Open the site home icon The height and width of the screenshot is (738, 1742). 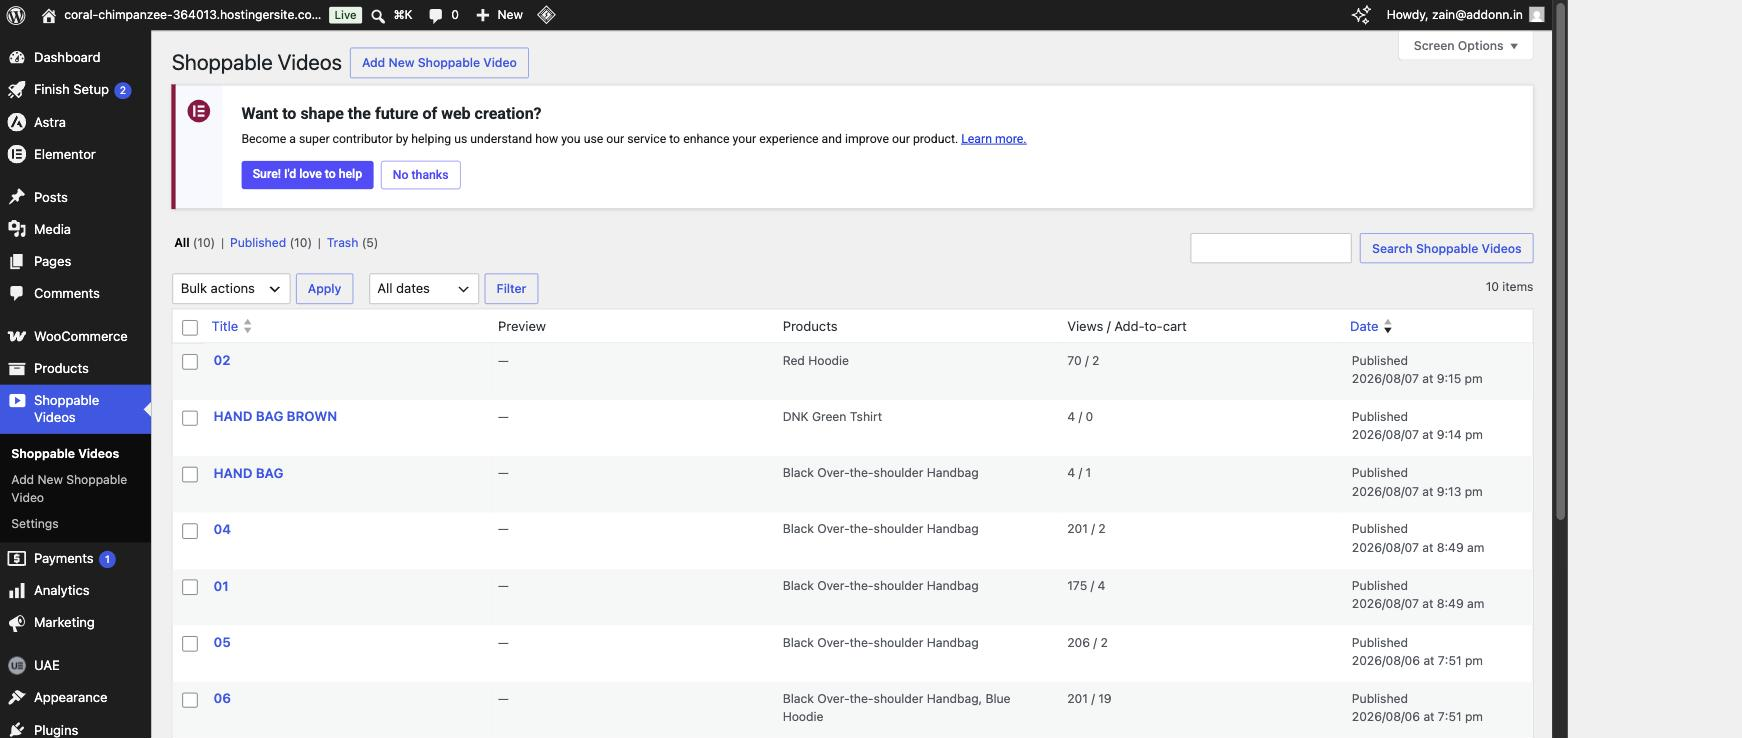click(48, 15)
